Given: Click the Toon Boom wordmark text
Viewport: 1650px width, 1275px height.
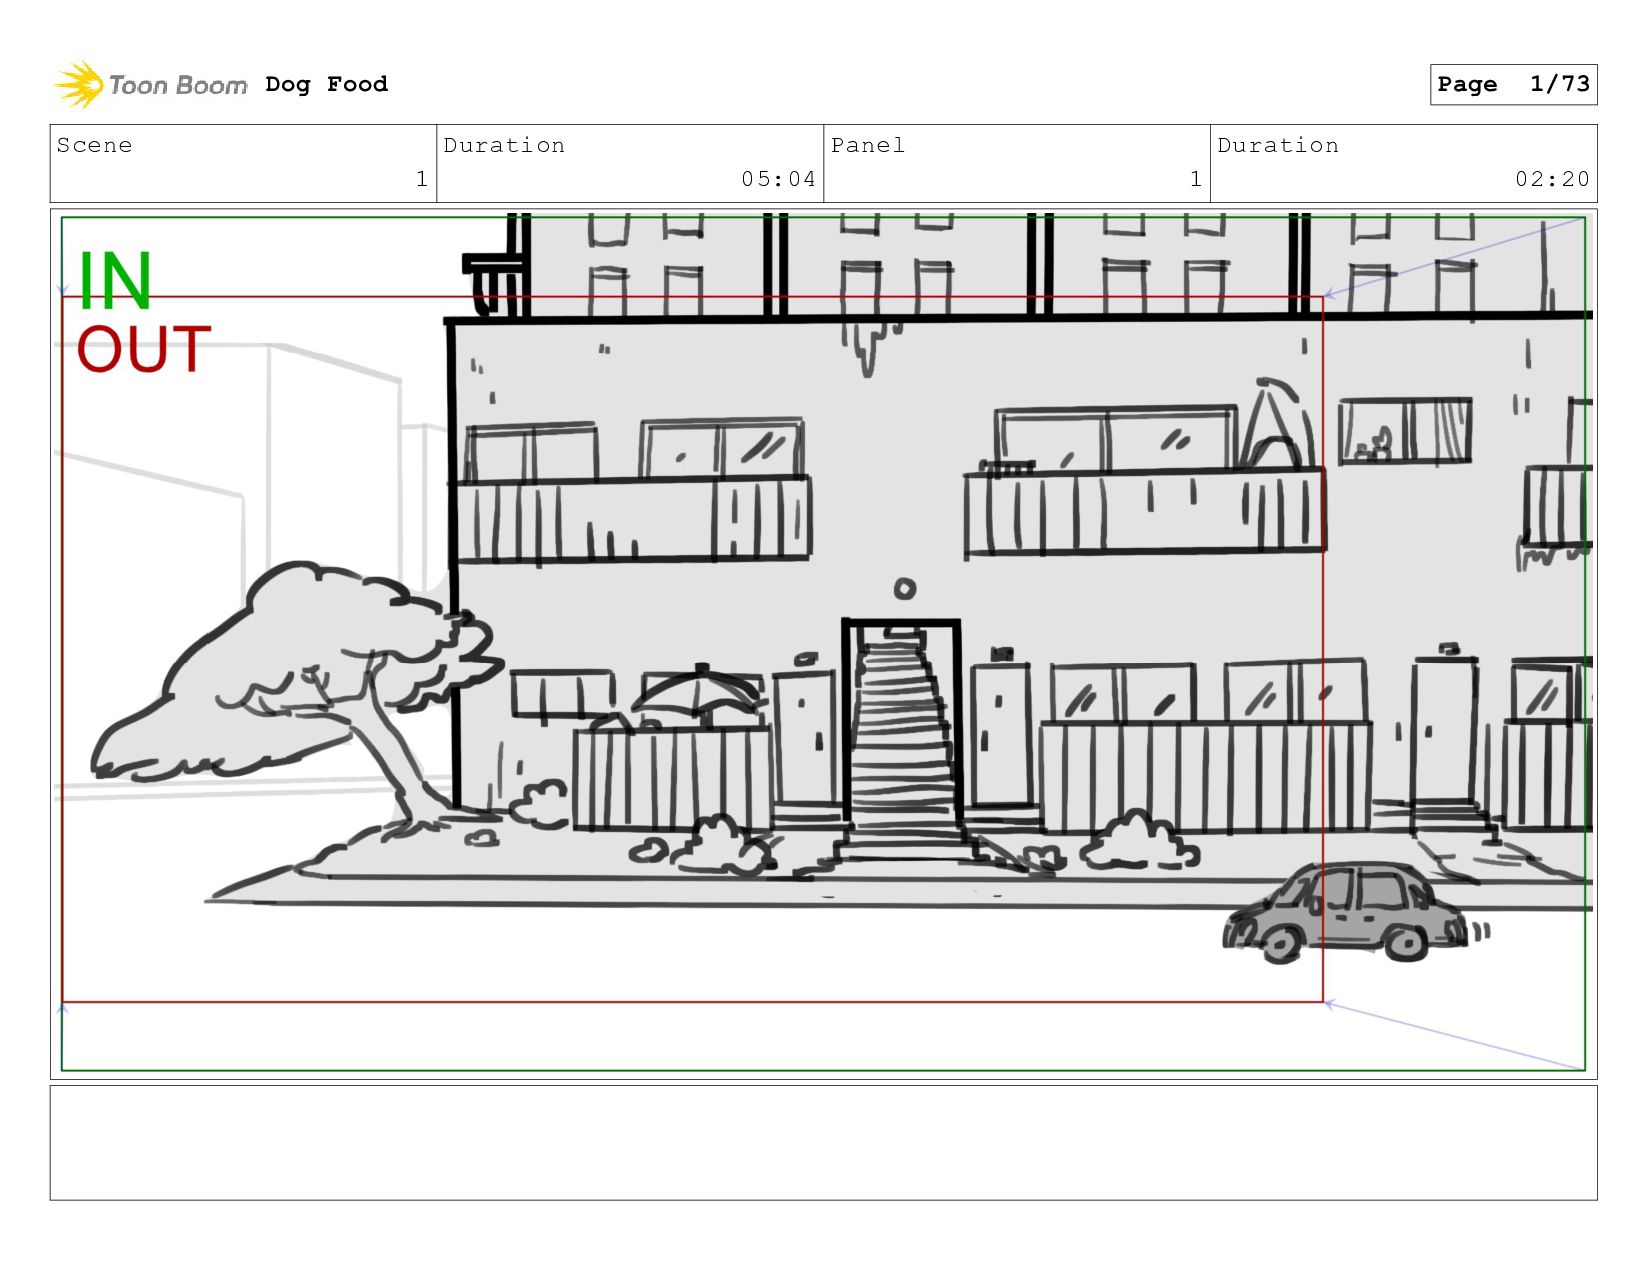Looking at the screenshot, I should point(178,86).
